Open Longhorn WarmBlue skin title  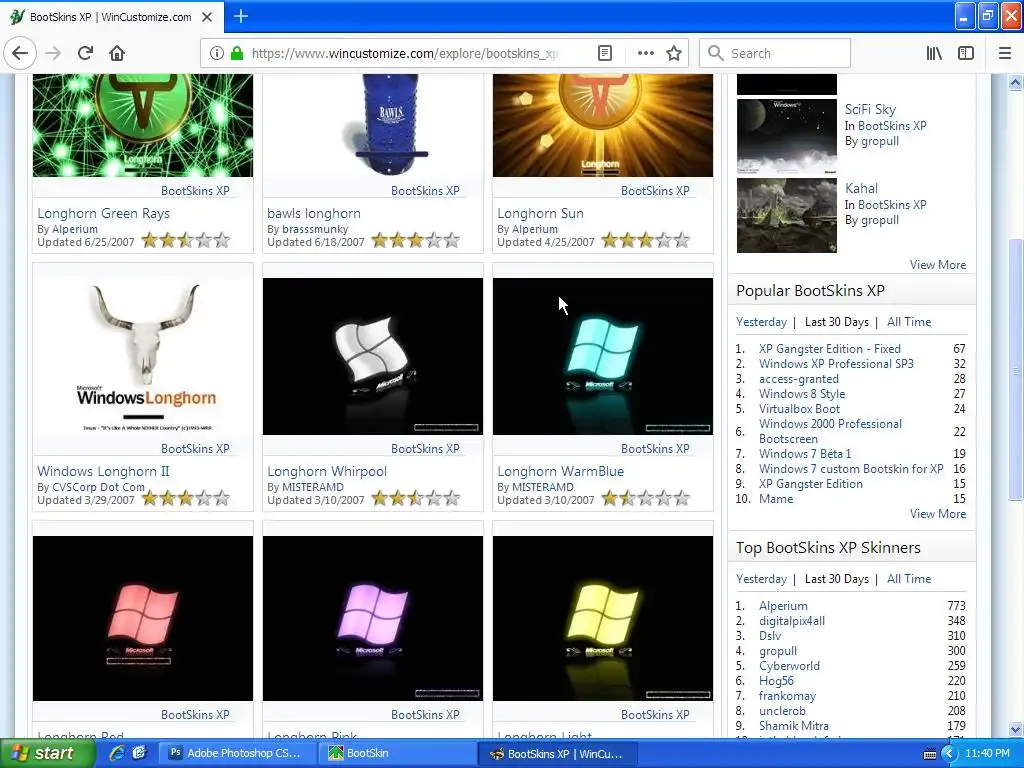click(560, 471)
